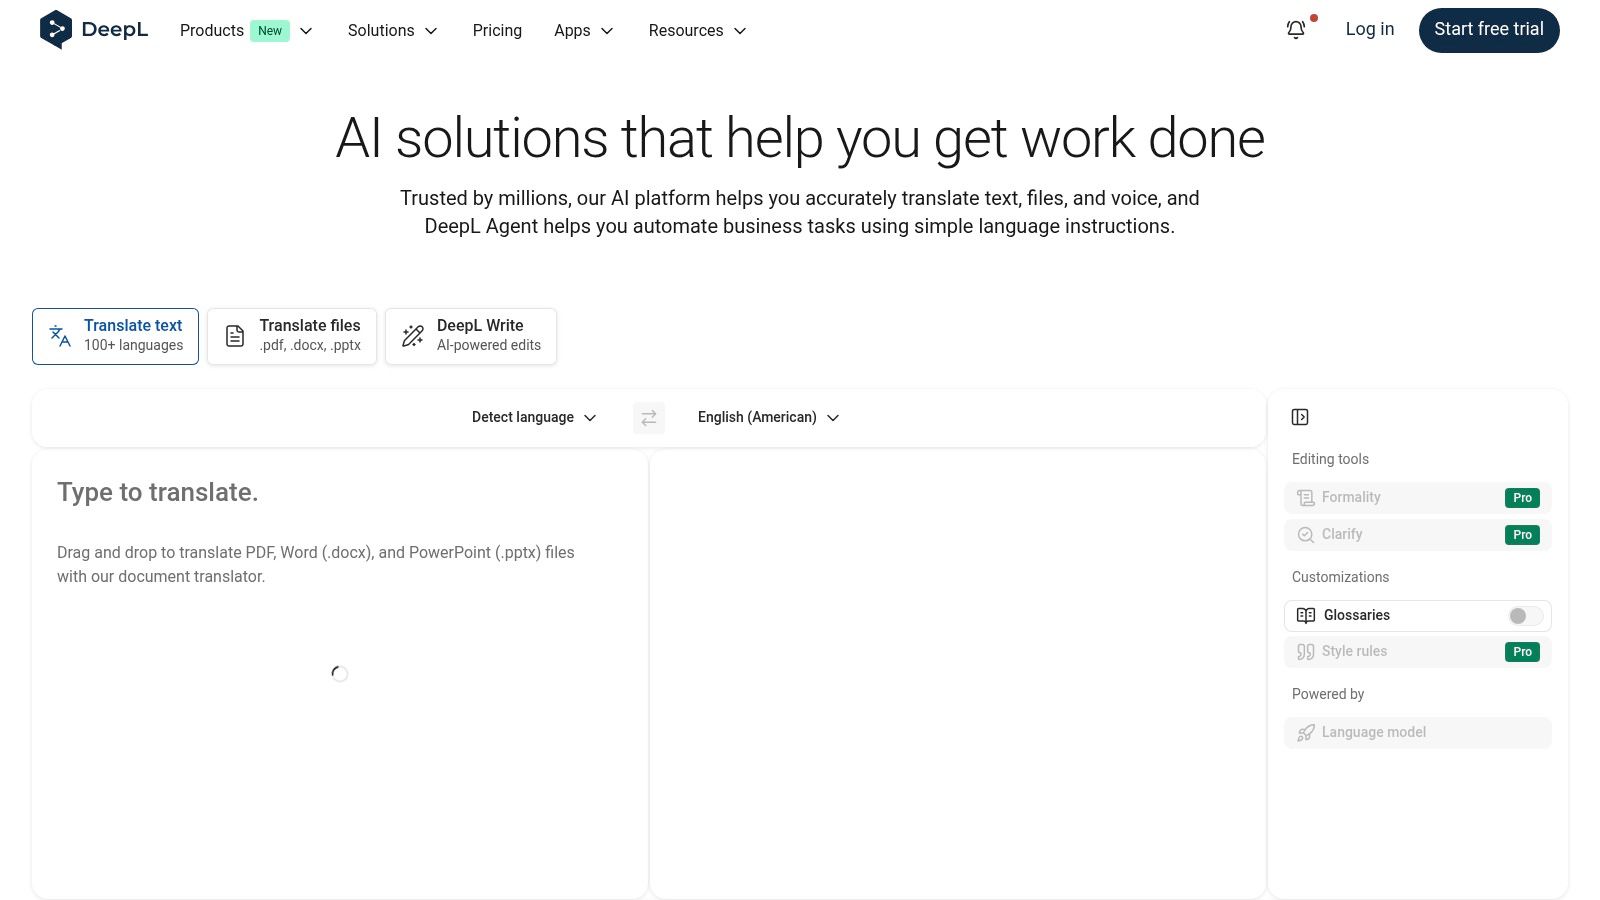The width and height of the screenshot is (1600, 900).
Task: Switch to the Translate files tab
Action: 292,336
